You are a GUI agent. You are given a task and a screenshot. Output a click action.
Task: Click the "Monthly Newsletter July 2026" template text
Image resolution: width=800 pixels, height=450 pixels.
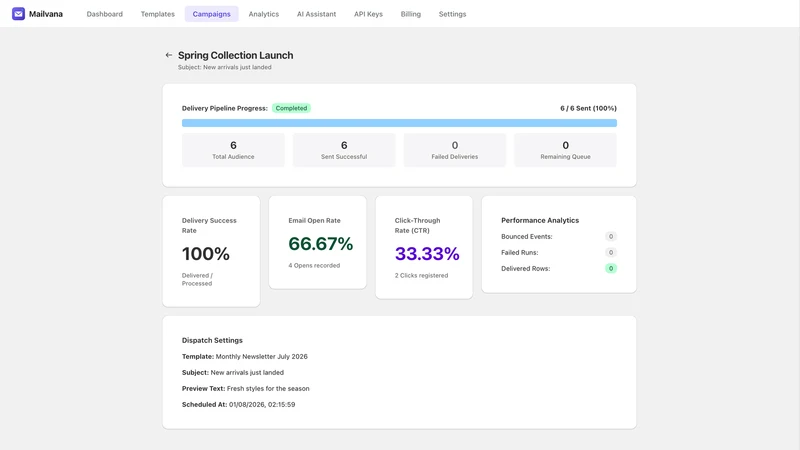(x=262, y=357)
